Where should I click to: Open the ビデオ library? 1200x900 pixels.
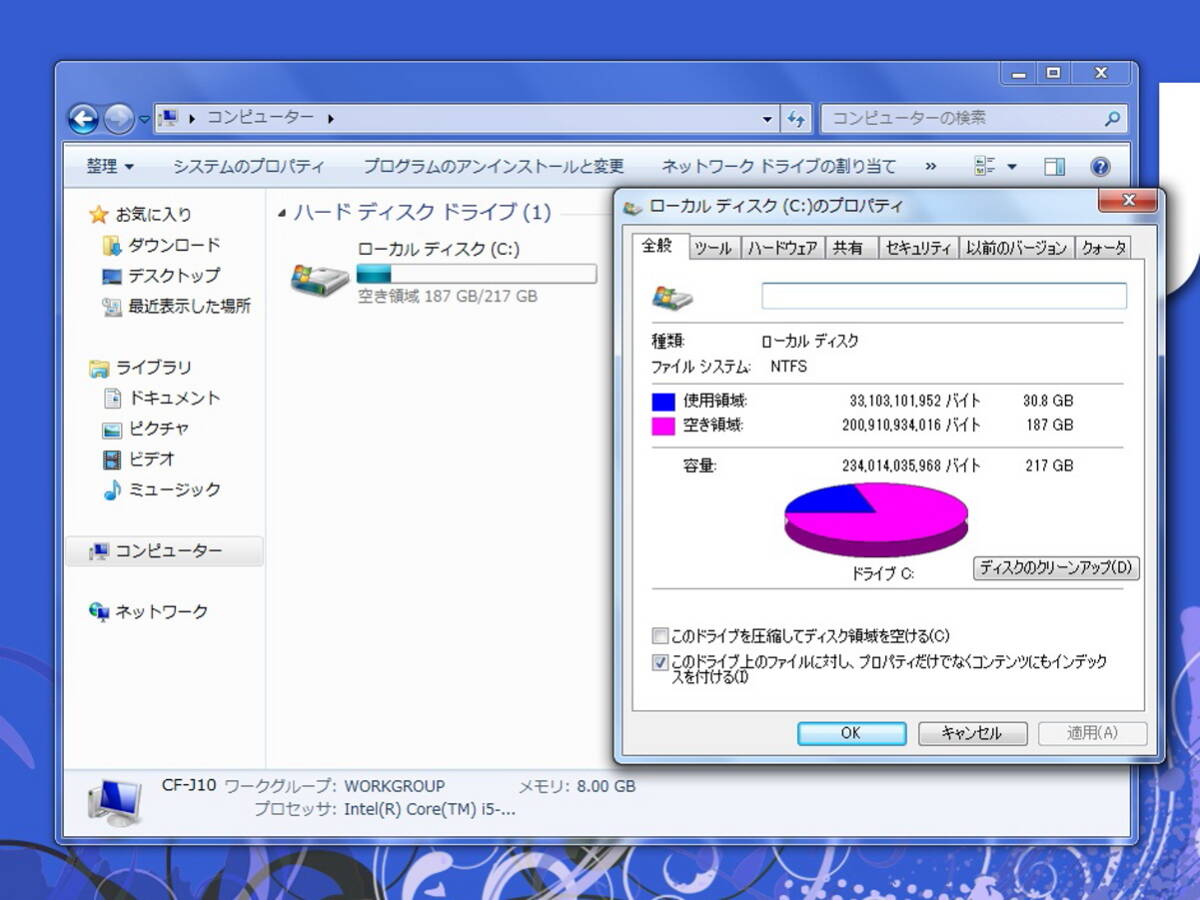[151, 459]
